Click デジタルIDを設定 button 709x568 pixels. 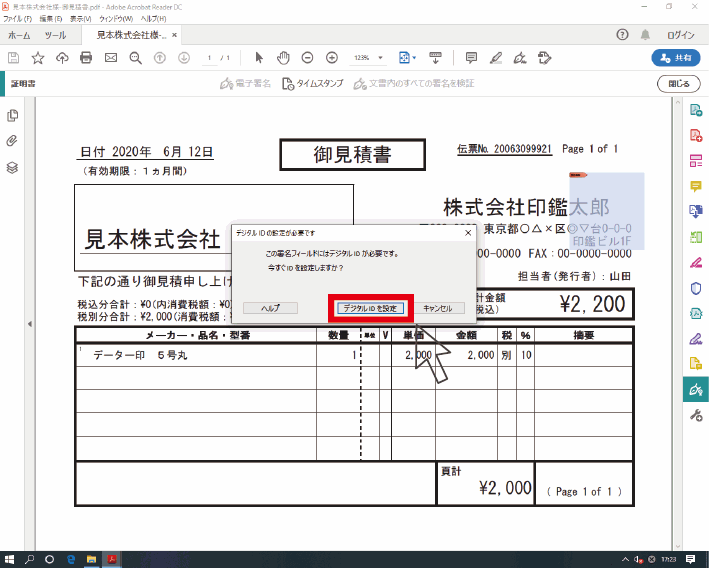370,308
